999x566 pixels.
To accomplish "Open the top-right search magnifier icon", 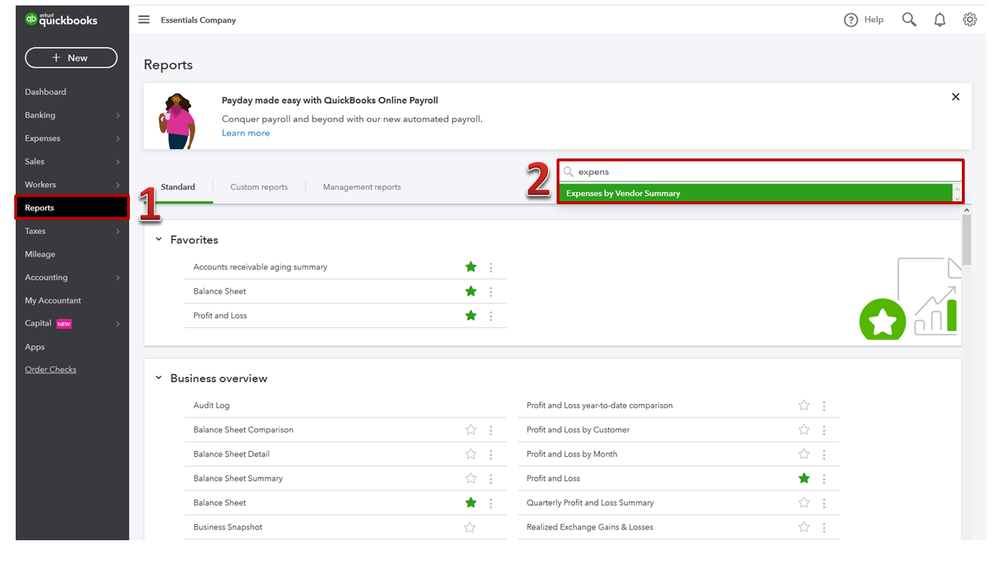I will point(909,20).
